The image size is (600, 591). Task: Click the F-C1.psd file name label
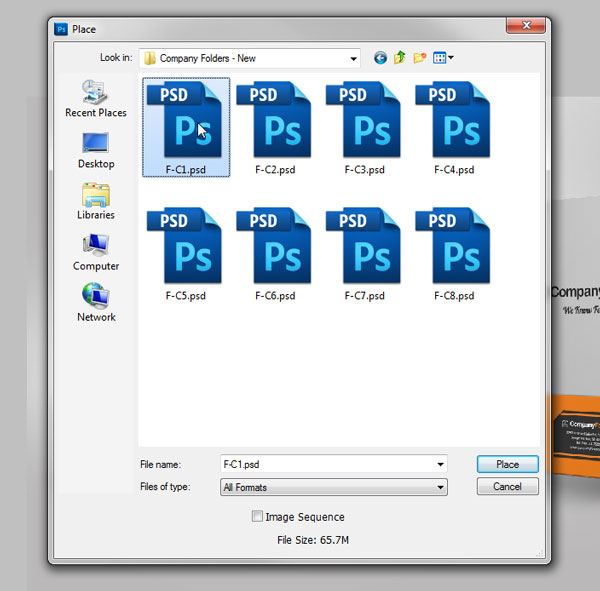(186, 170)
